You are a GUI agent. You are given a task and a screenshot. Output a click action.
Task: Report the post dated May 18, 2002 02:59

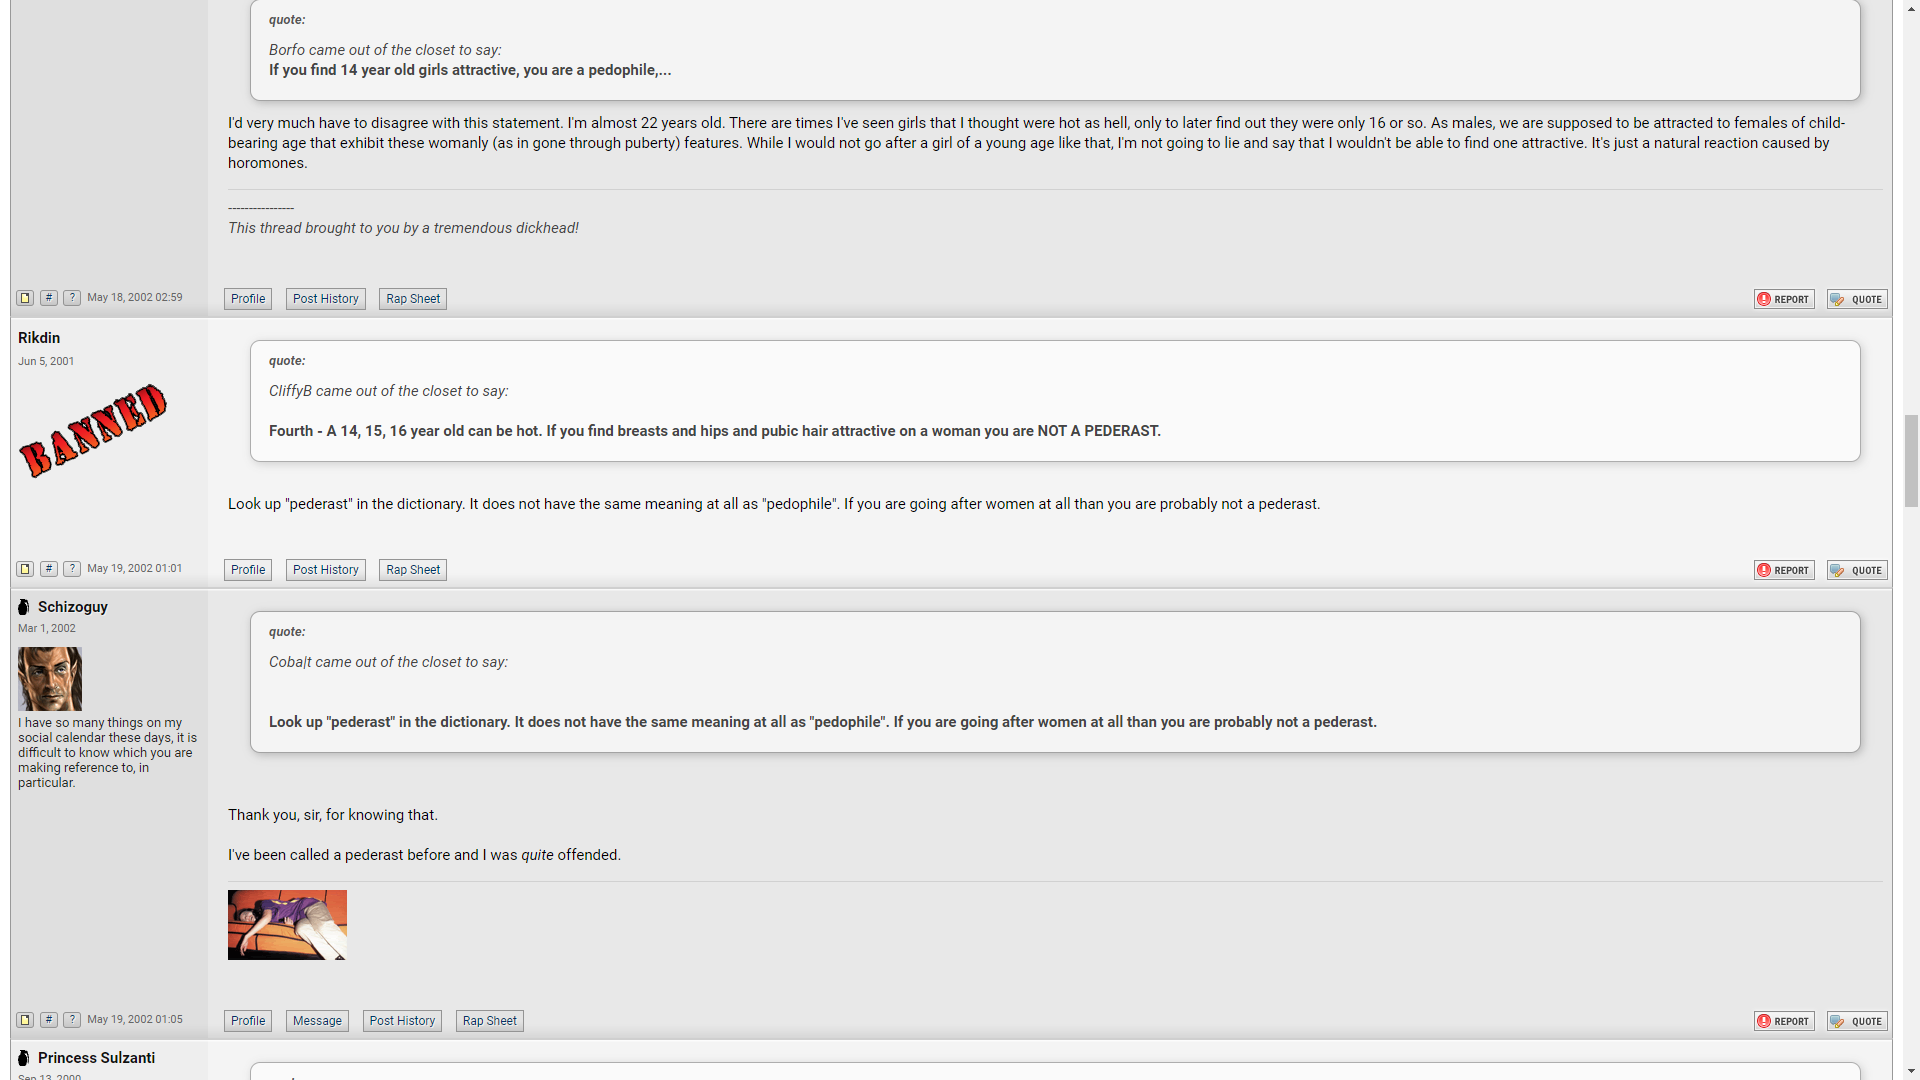pos(1784,299)
